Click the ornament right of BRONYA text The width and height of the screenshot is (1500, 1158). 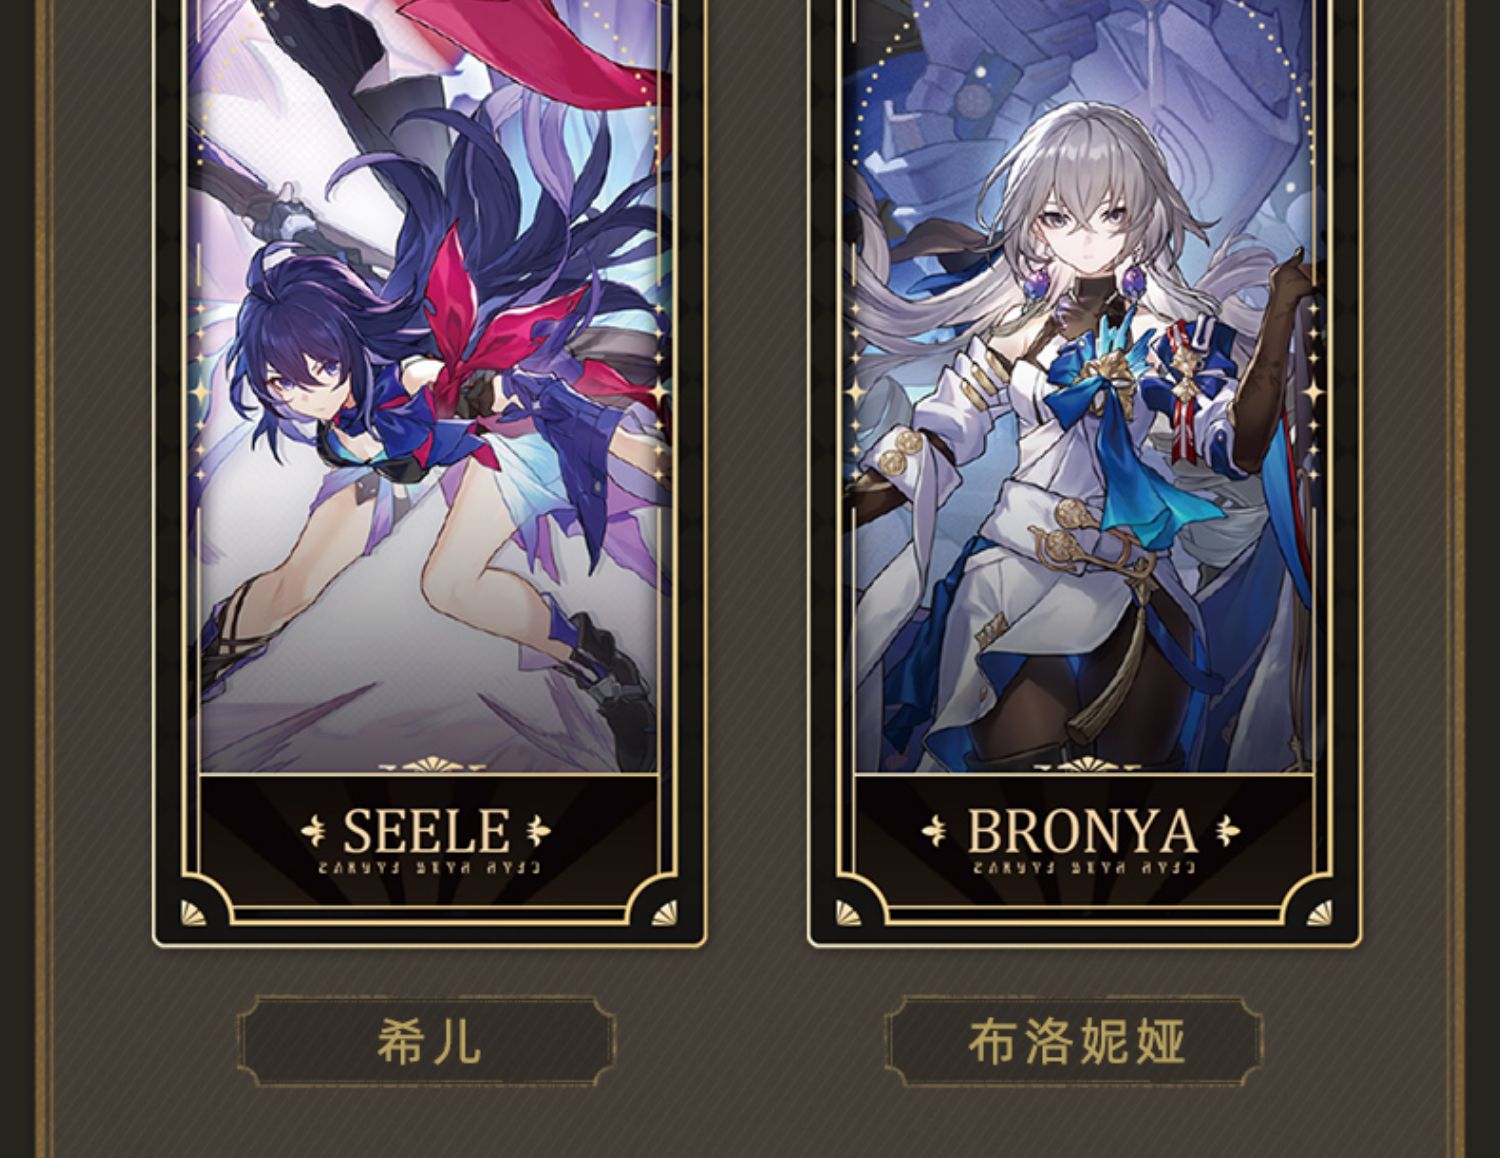(x=1226, y=830)
